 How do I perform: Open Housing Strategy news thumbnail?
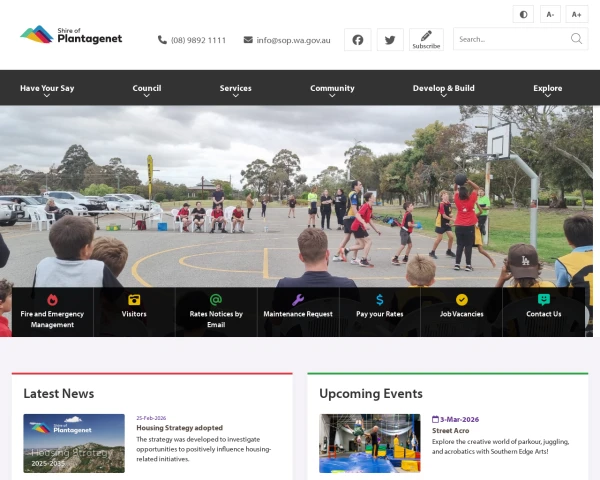click(x=74, y=443)
